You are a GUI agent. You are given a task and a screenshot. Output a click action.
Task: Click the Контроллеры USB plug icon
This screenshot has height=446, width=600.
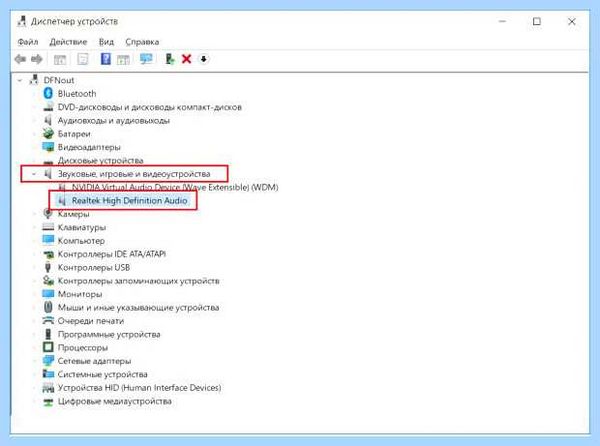pos(48,267)
